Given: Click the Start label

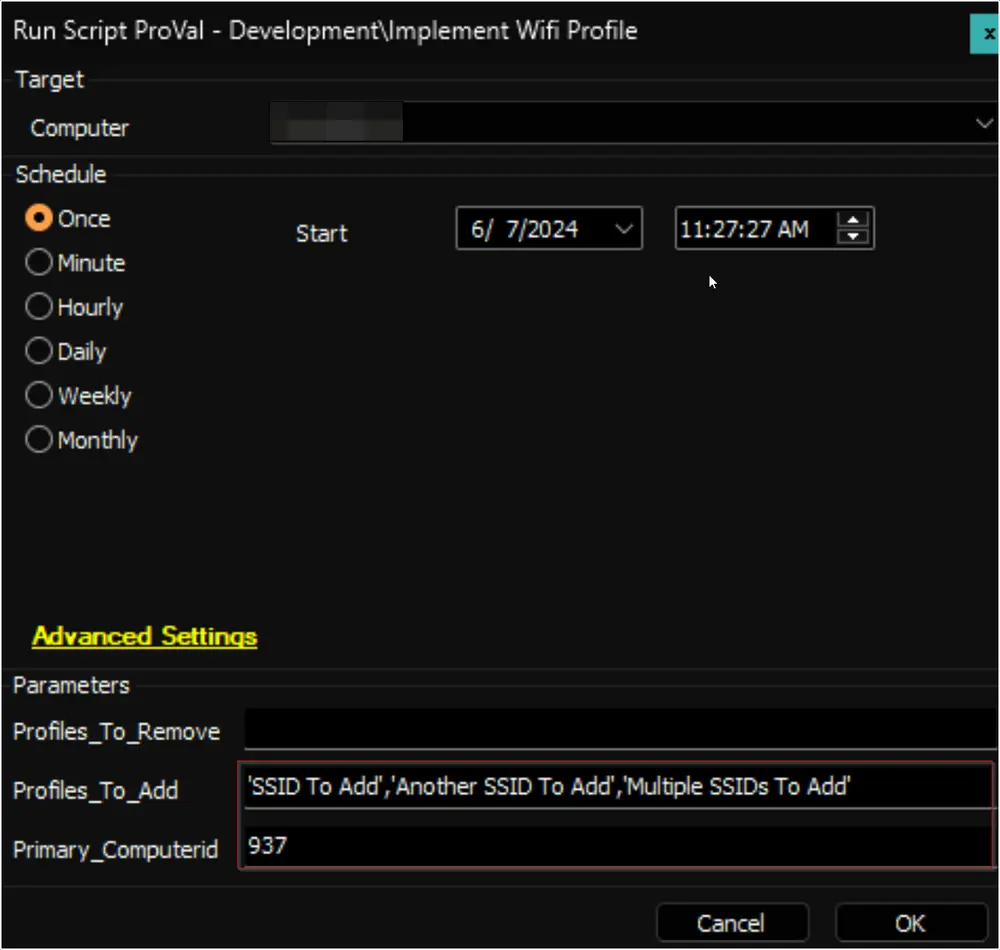Looking at the screenshot, I should [x=321, y=233].
